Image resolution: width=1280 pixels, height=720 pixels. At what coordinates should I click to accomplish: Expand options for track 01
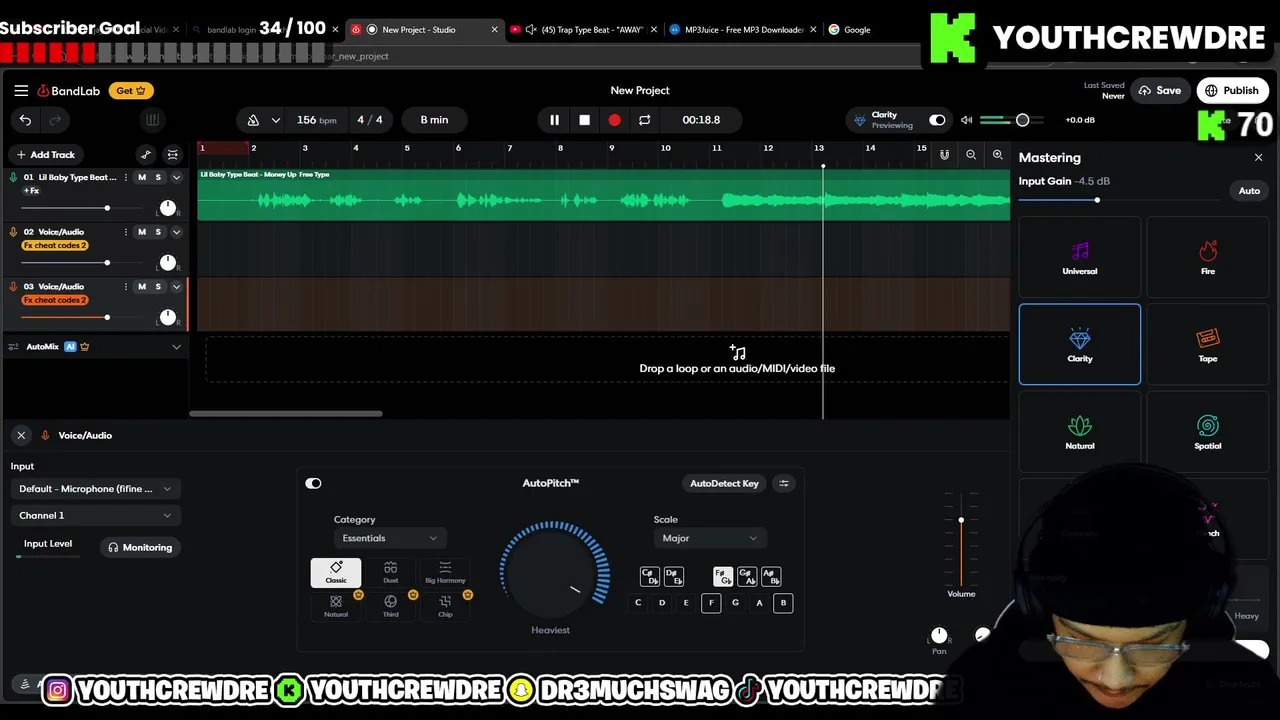pos(176,177)
